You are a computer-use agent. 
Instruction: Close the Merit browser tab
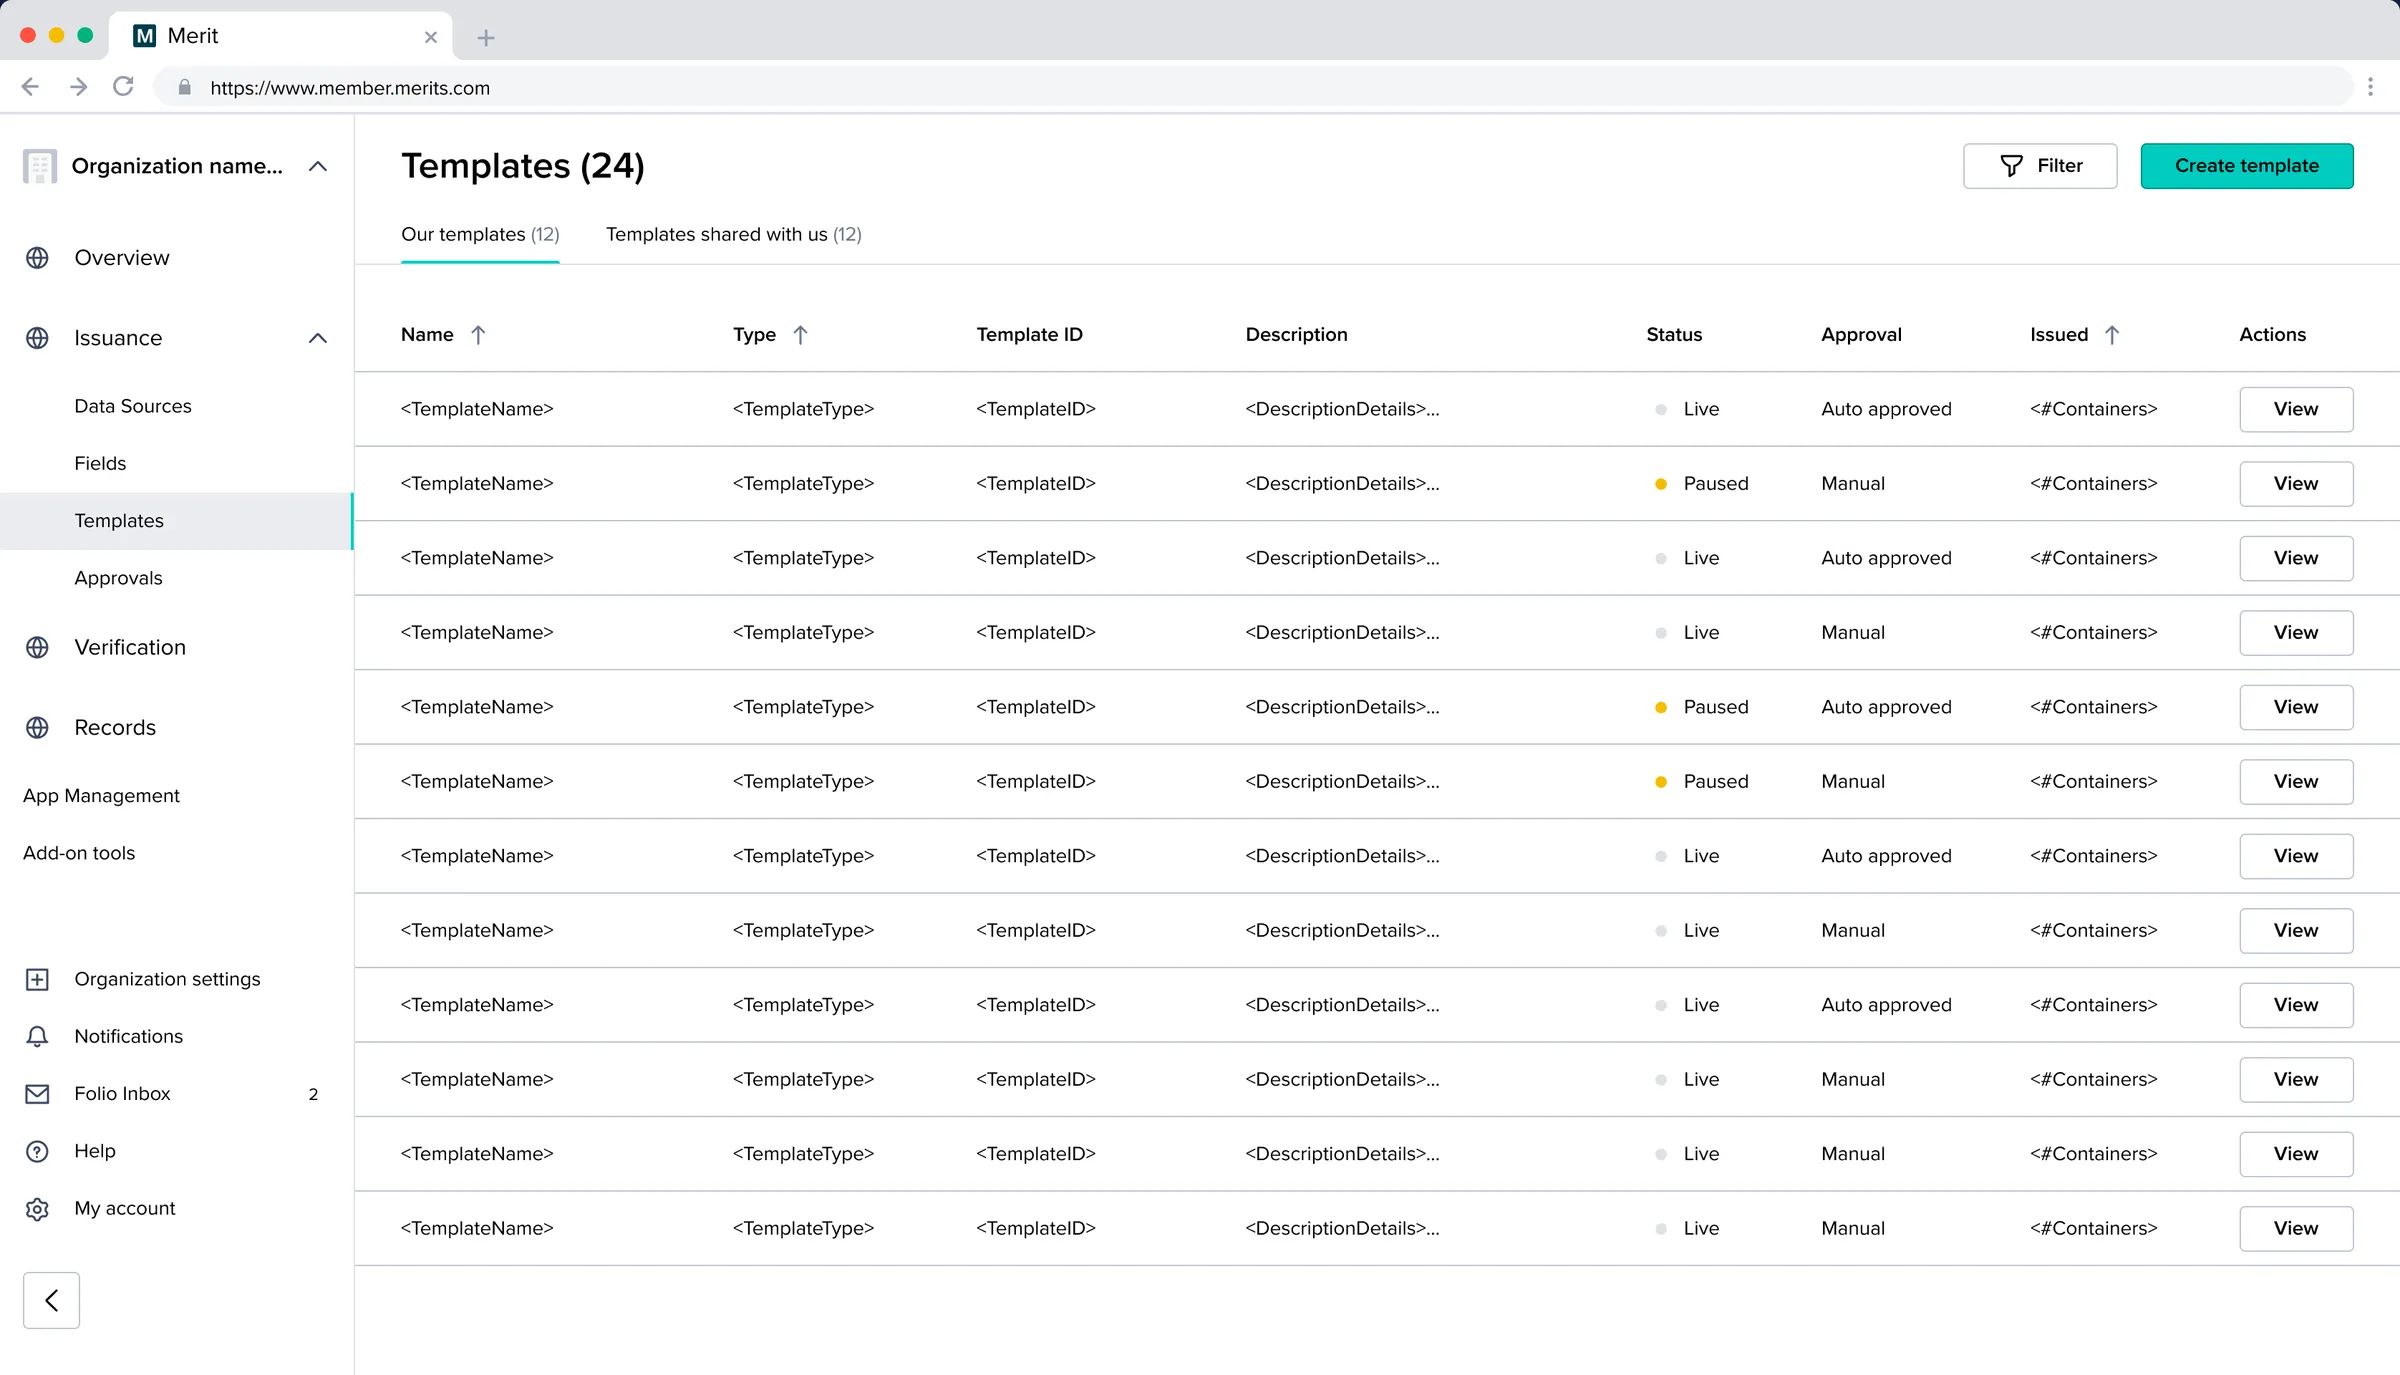[431, 37]
